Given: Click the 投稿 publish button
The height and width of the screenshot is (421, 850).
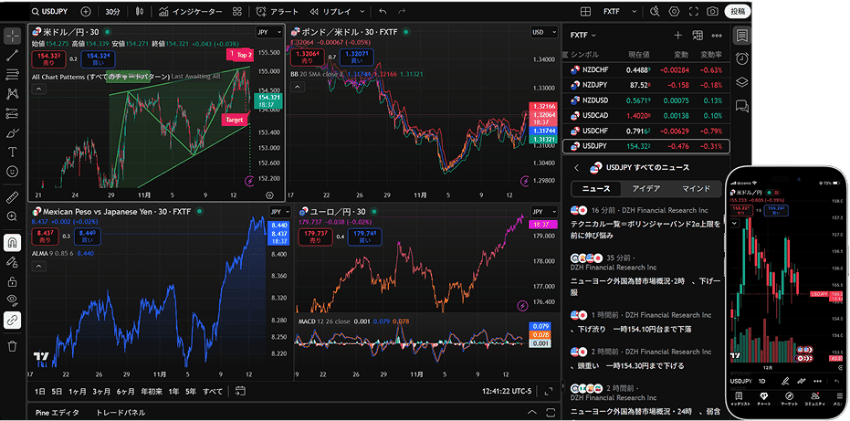Looking at the screenshot, I should pos(737,11).
